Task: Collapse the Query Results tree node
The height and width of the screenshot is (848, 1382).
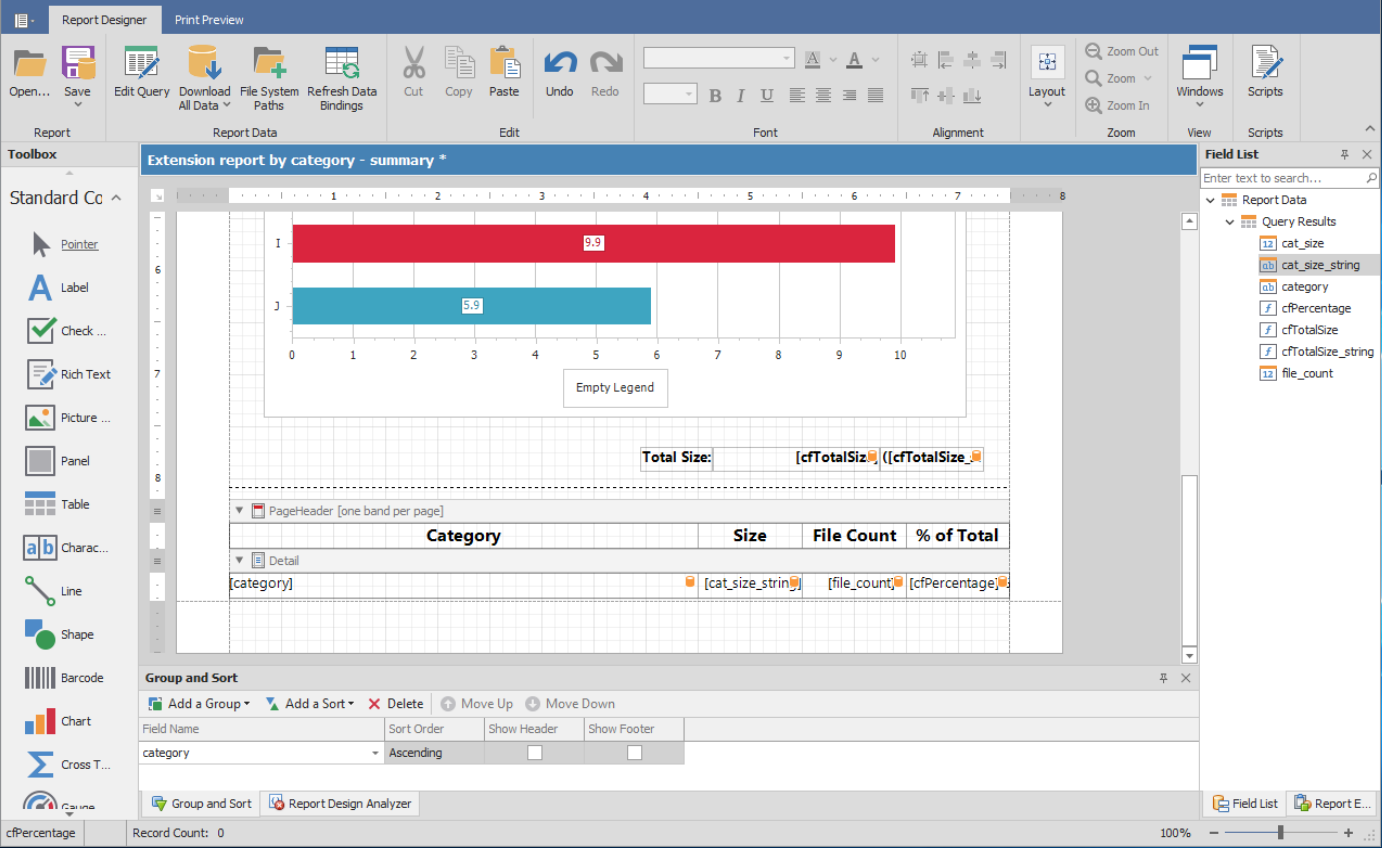Action: coord(1230,222)
